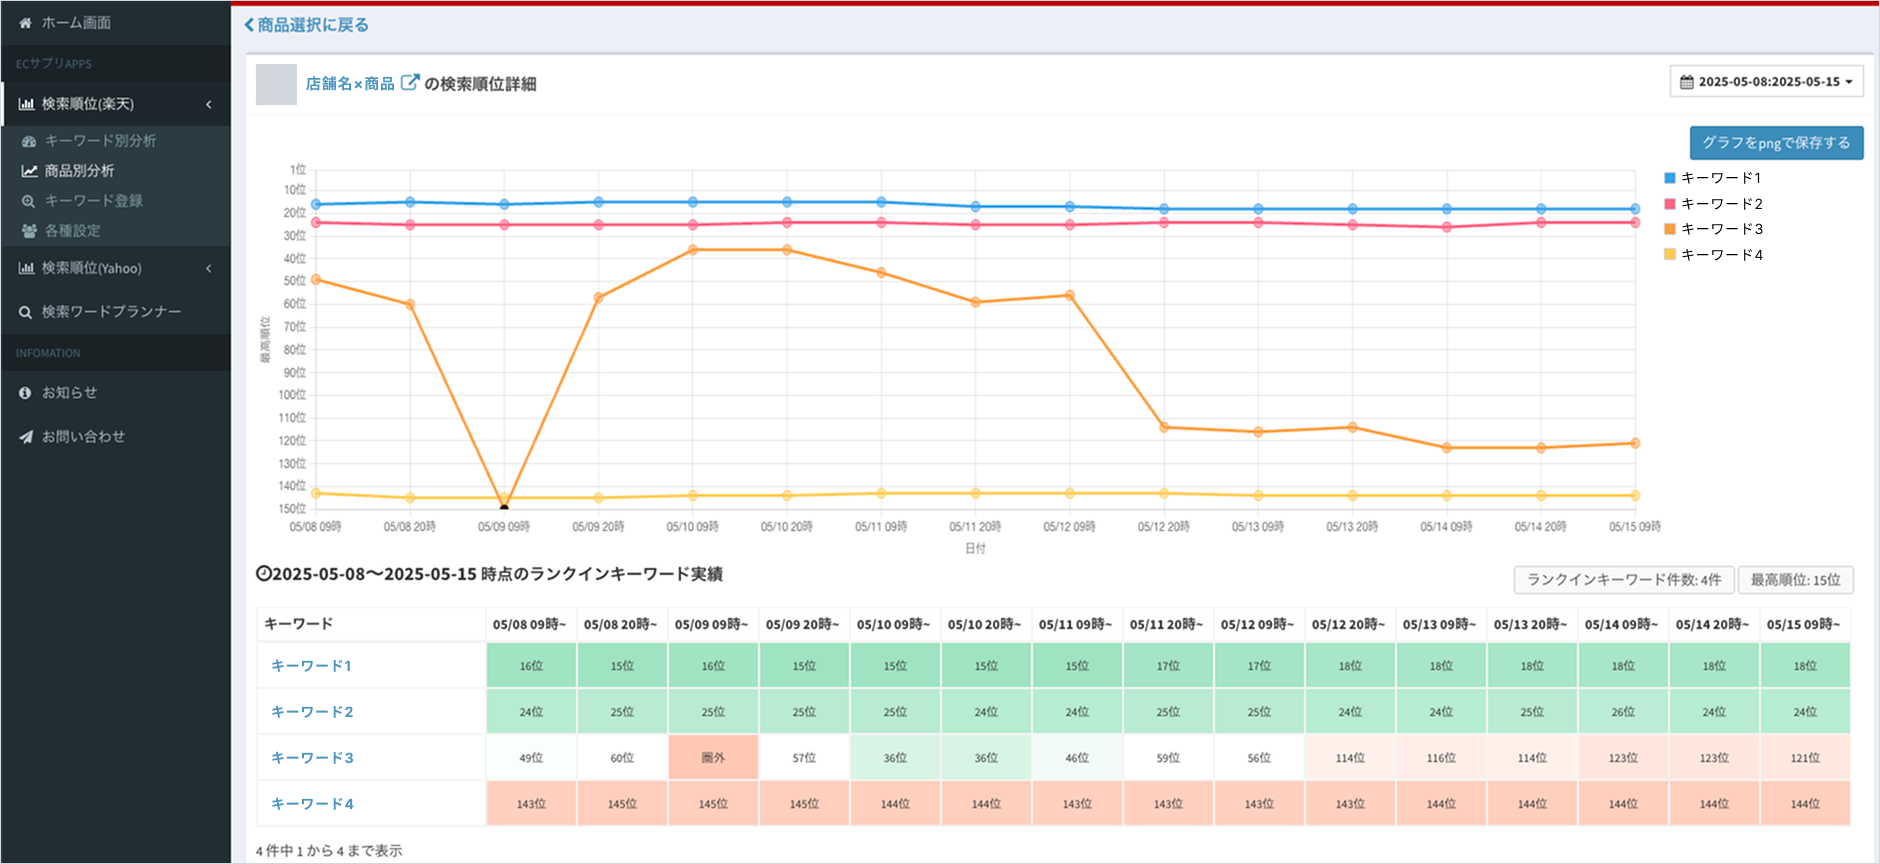Toggle キーワード4 legend item visibility
The image size is (1880, 864).
click(x=1720, y=255)
